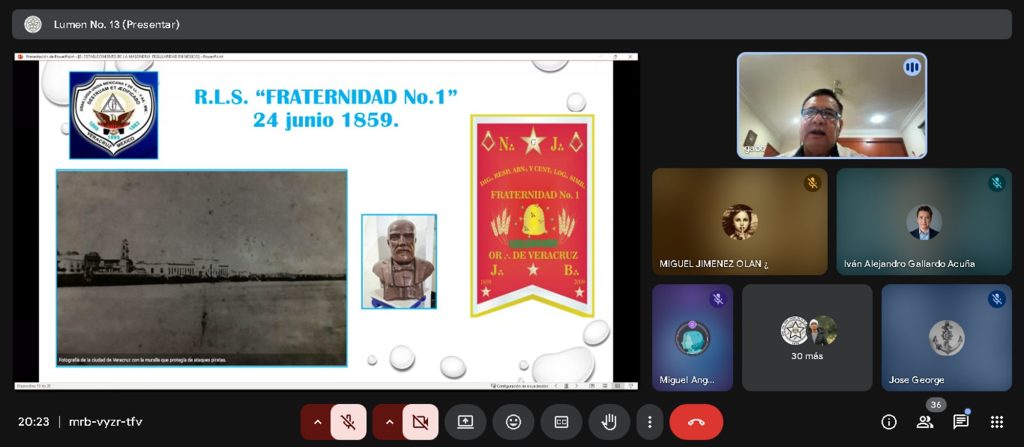
Task: Open the emoji reactions icon
Action: pos(513,422)
